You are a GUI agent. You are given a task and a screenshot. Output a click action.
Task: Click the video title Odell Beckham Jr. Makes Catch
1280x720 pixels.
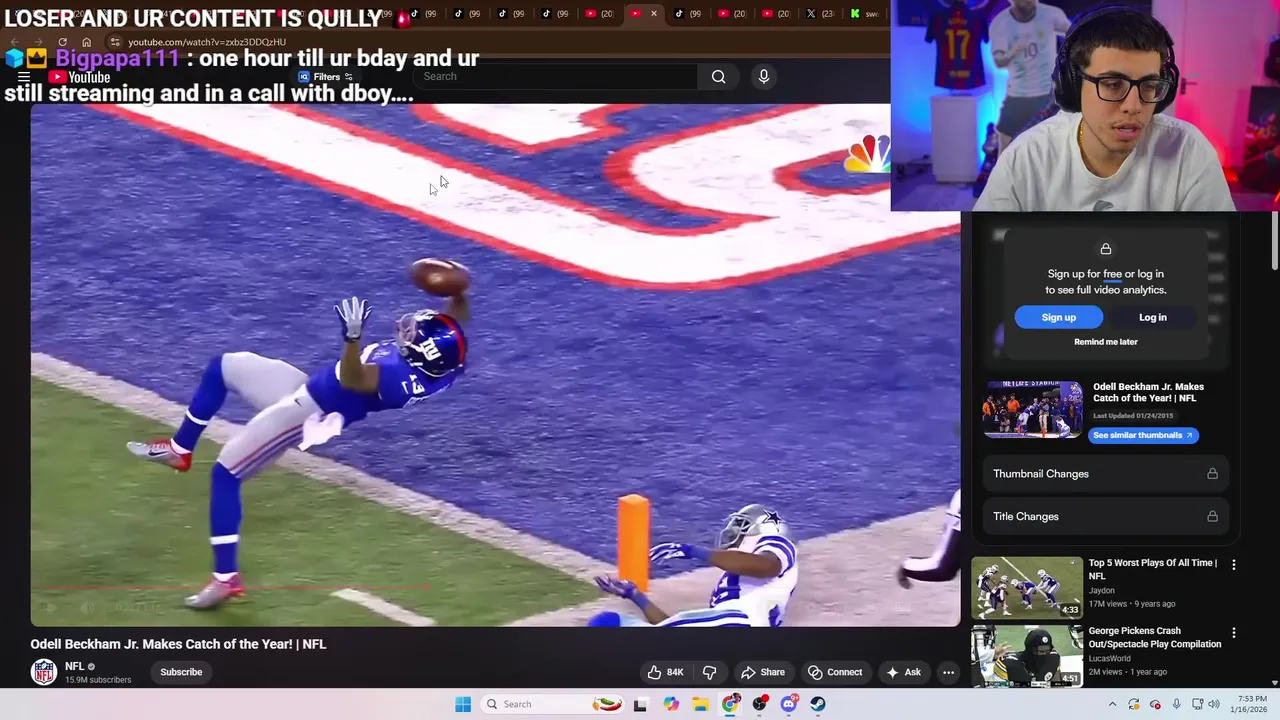click(x=178, y=644)
